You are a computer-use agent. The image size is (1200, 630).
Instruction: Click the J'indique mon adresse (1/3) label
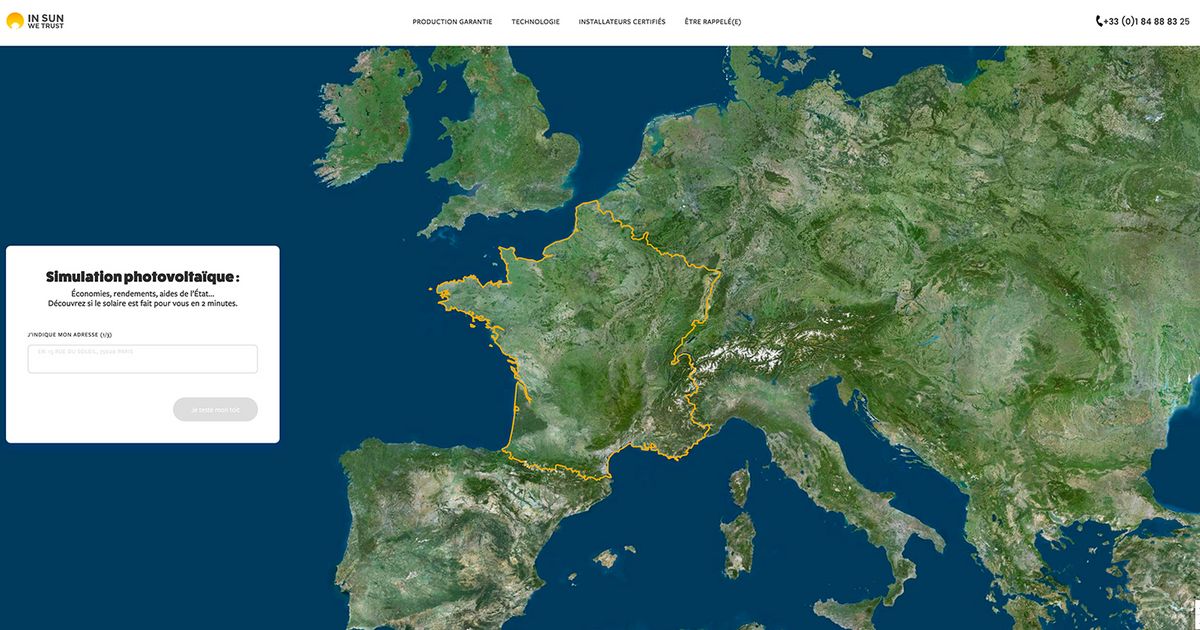tap(68, 334)
